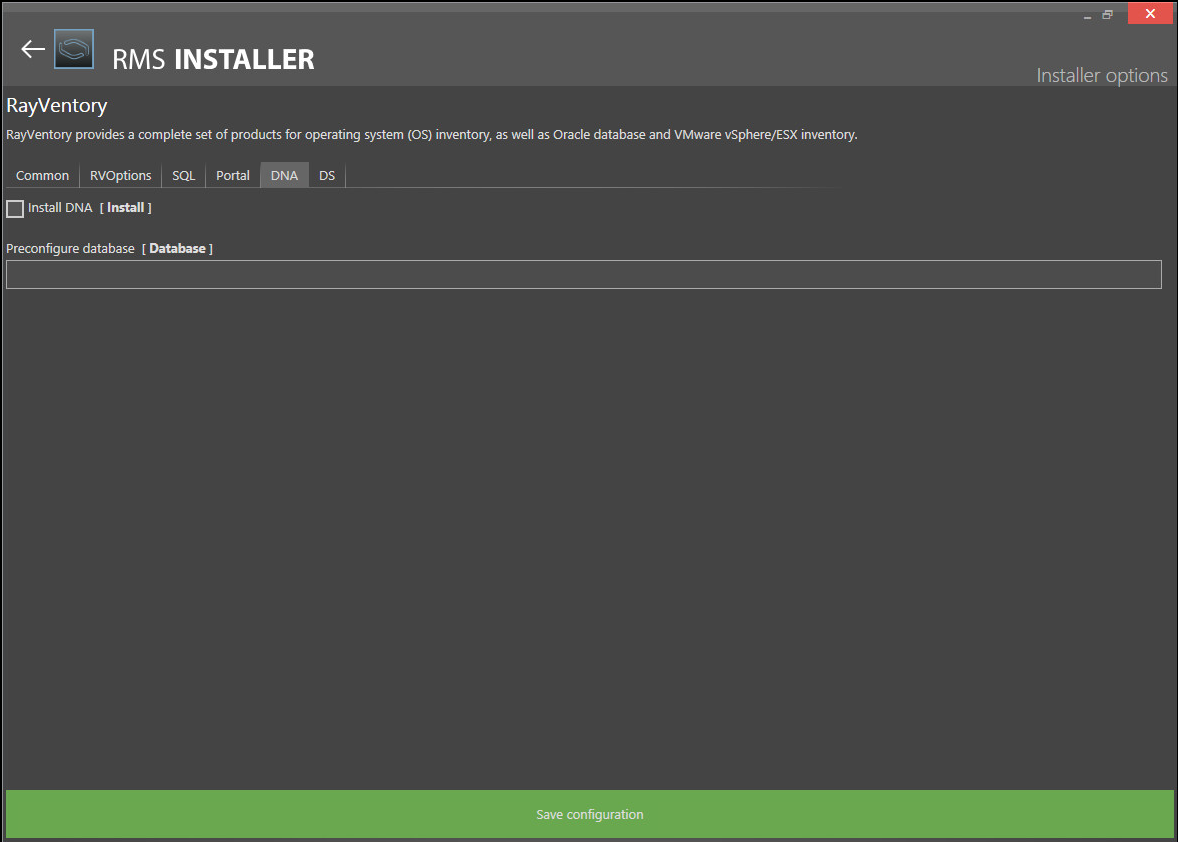The image size is (1178, 842).
Task: Click the Install DNA label text
Action: tap(60, 208)
